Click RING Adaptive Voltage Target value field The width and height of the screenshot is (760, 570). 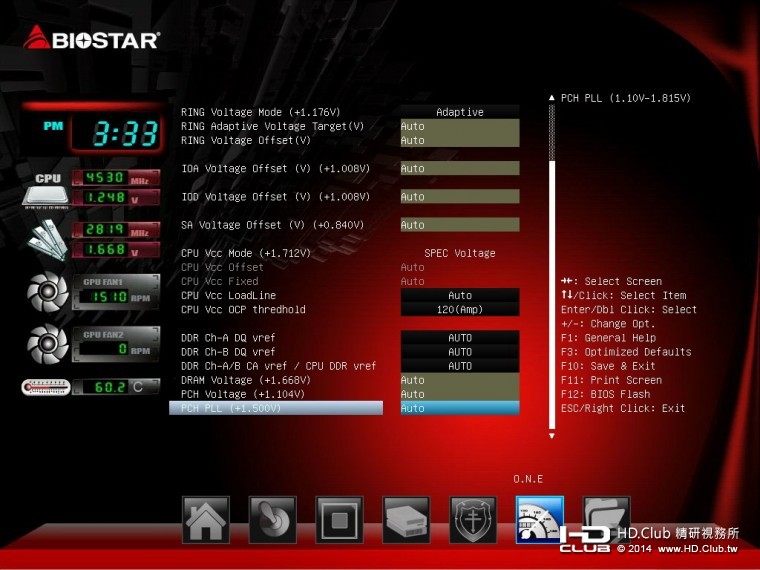(x=459, y=126)
